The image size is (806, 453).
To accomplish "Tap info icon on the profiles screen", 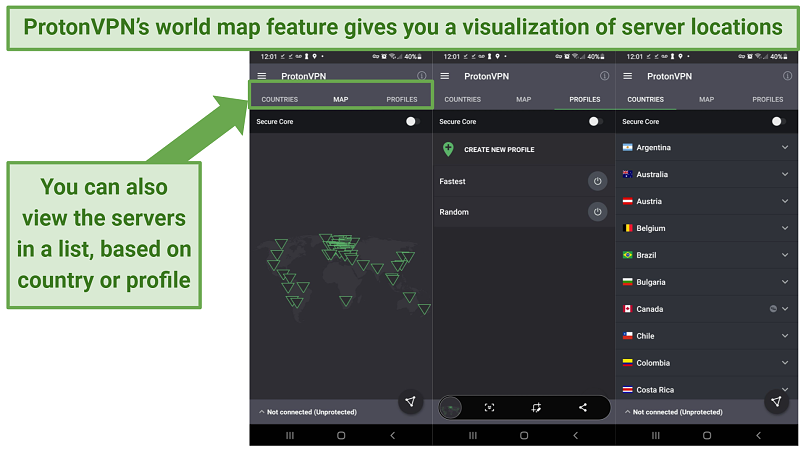I will tap(604, 76).
